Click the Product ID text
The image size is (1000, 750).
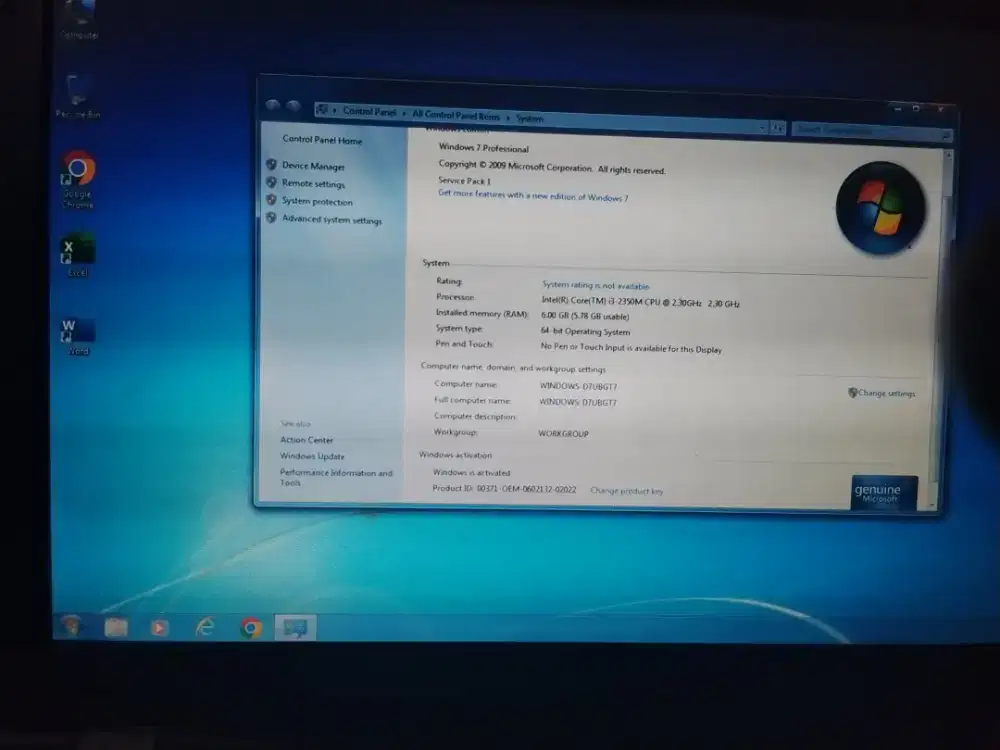[x=504, y=489]
